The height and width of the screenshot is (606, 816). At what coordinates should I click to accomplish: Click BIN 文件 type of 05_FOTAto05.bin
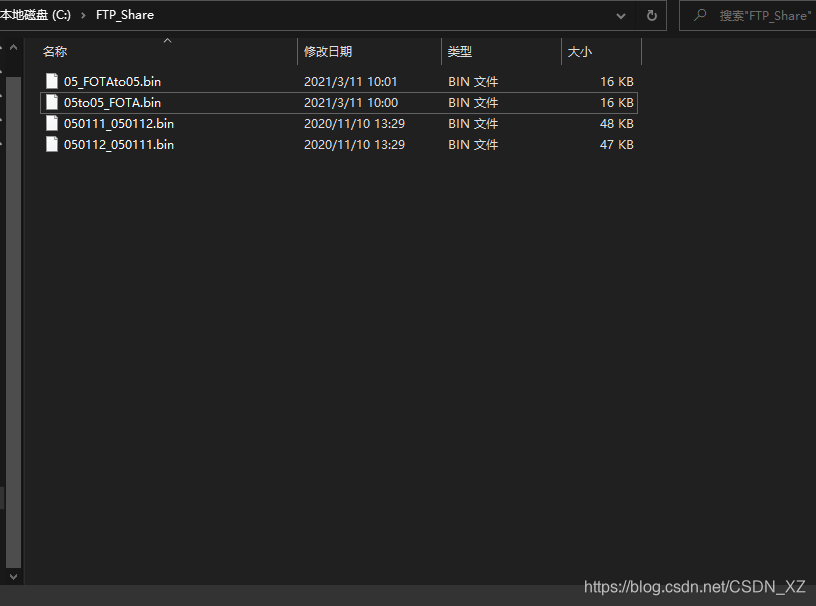point(473,82)
